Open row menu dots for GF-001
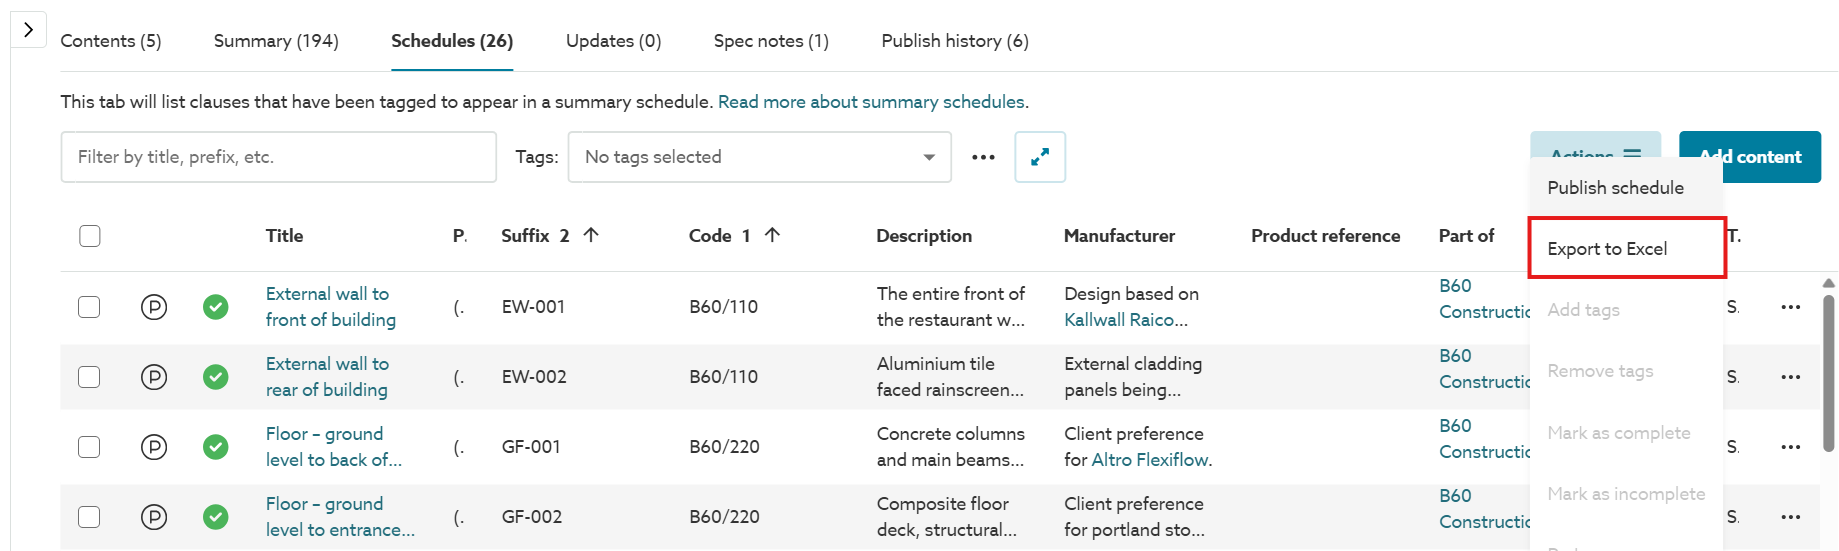This screenshot has height=551, width=1839. pos(1790,447)
